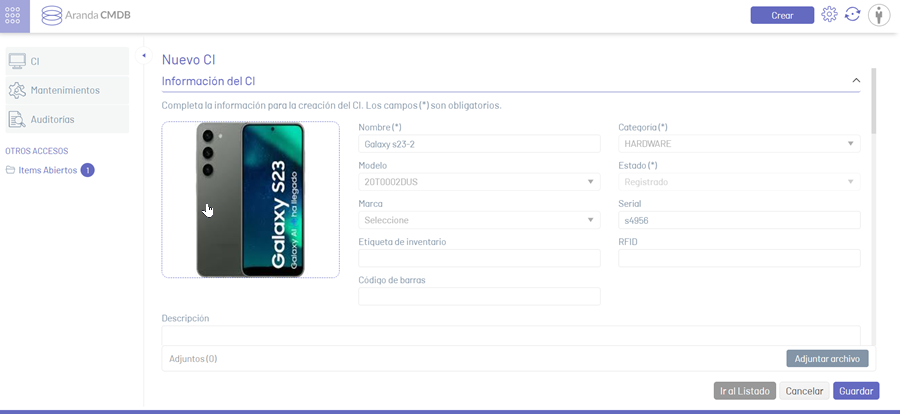This screenshot has width=900, height=414.
Task: Click the Etiqueta de inventario field
Action: (479, 258)
